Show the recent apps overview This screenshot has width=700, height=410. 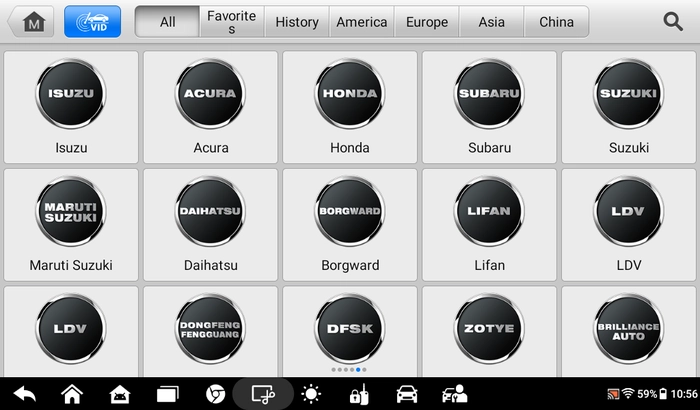(x=167, y=394)
